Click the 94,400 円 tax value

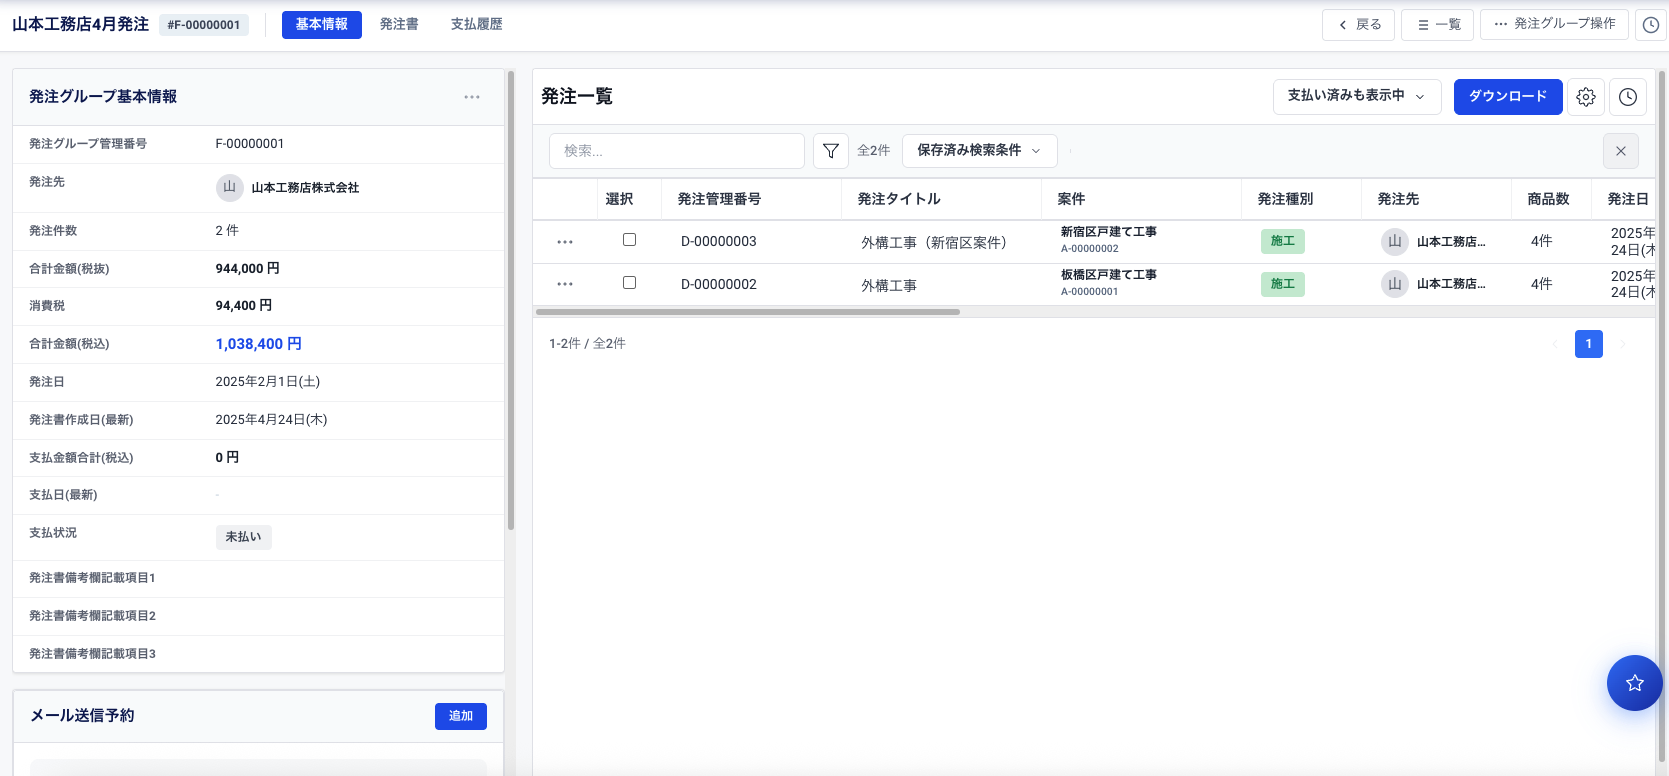(x=244, y=306)
